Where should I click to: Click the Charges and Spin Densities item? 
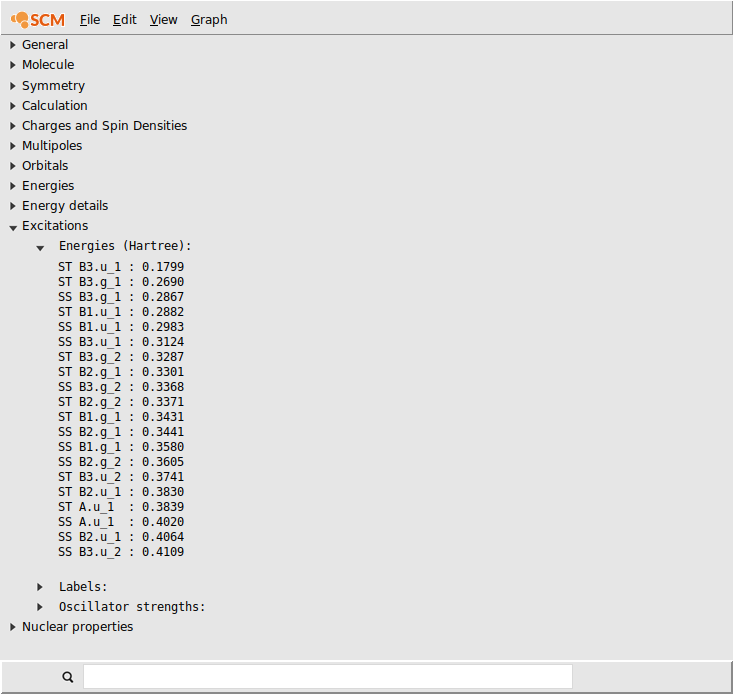104,126
